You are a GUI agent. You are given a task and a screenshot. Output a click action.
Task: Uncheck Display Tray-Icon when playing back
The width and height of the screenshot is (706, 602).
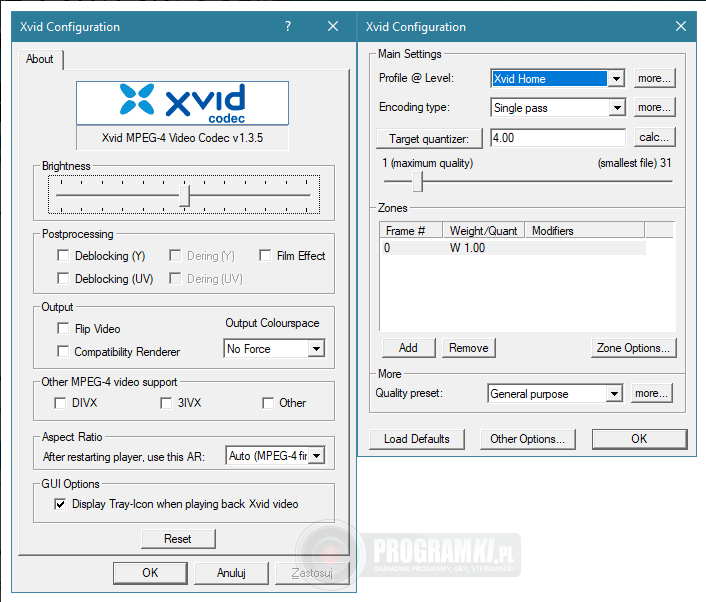click(x=60, y=504)
